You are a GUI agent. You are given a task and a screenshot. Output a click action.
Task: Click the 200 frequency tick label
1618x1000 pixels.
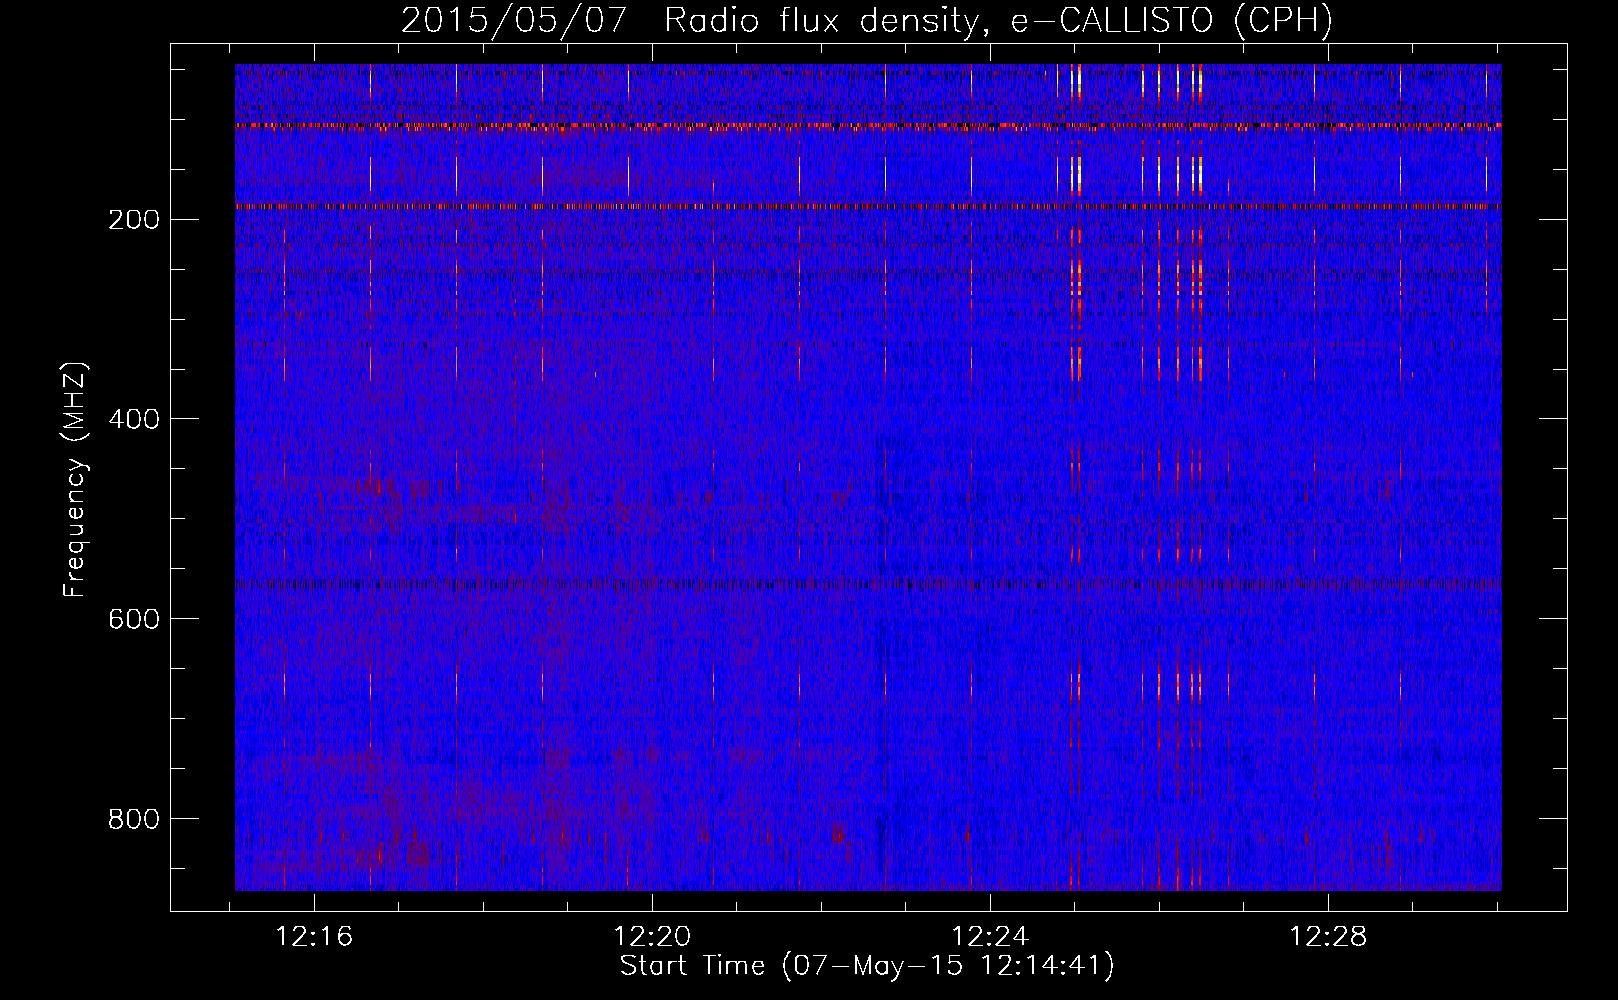133,219
